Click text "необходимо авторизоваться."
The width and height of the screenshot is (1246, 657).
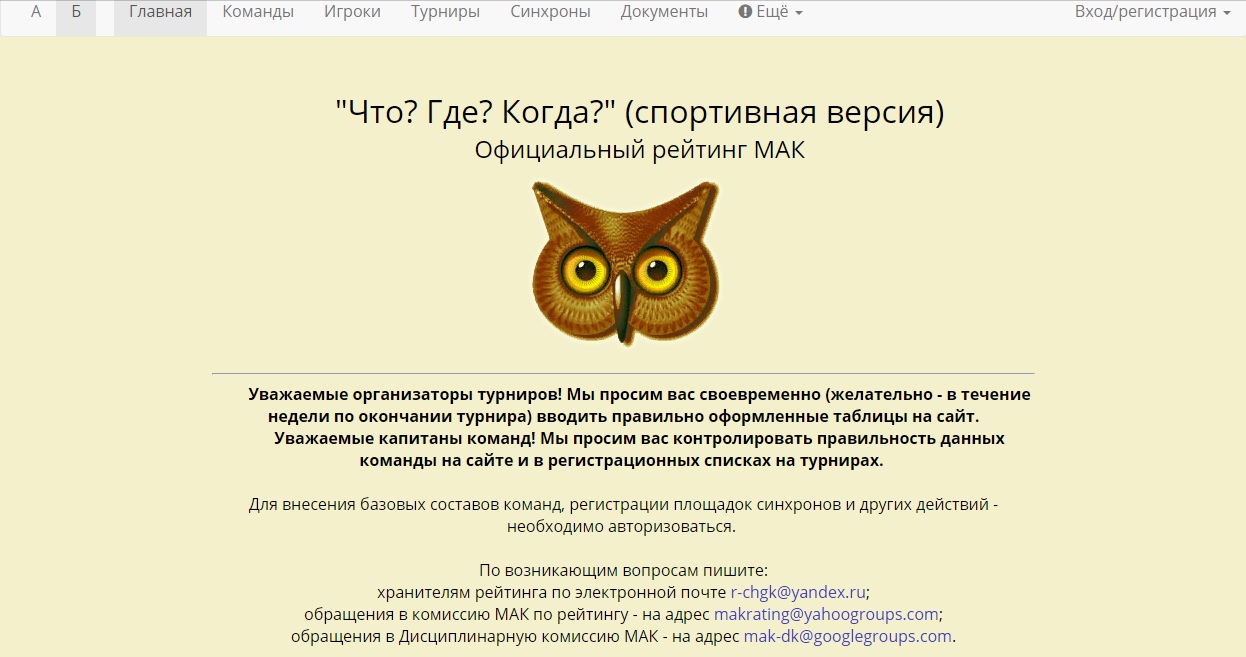pos(621,526)
